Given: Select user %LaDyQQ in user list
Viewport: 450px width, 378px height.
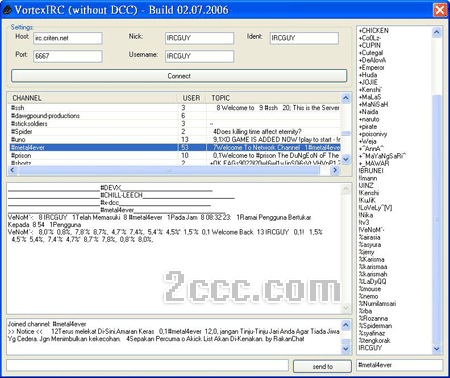Looking at the screenshot, I should 372,281.
